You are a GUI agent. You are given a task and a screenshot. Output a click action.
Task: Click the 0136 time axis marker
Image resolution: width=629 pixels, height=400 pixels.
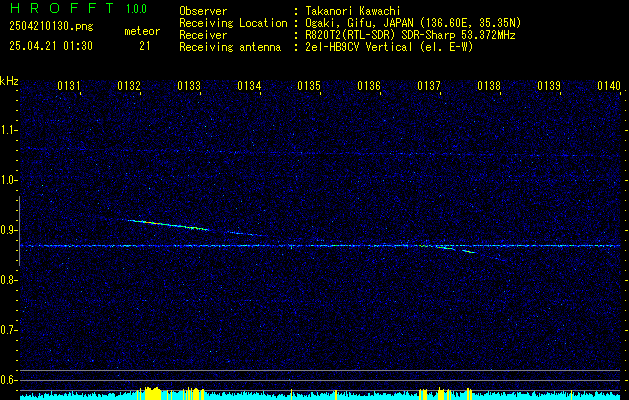[369, 85]
